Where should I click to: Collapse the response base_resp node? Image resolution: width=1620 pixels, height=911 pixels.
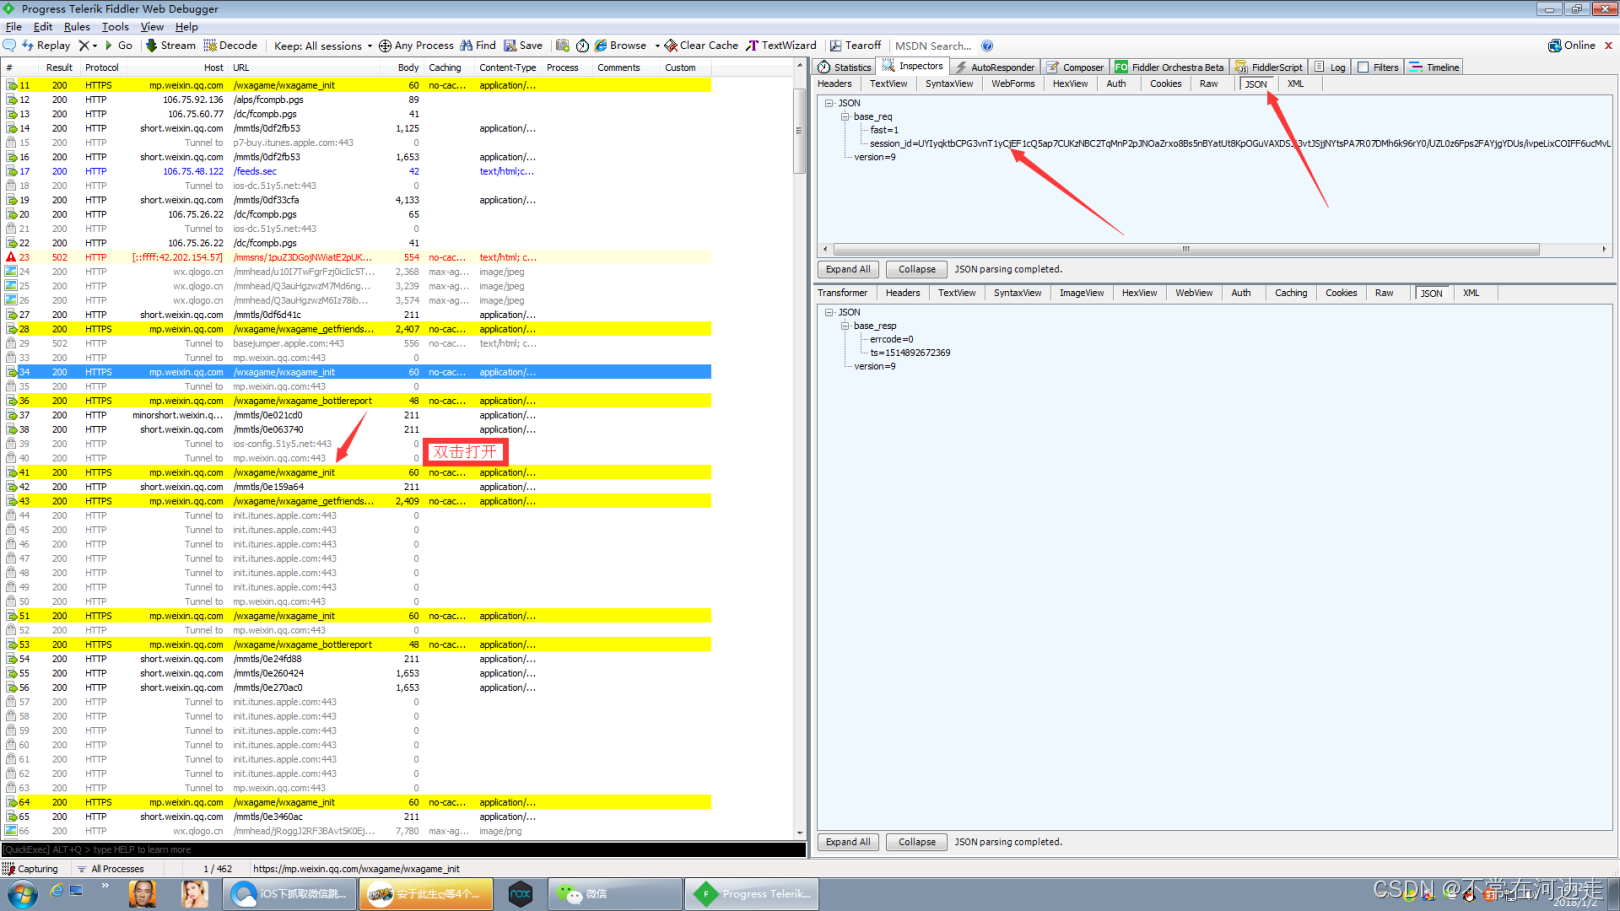point(845,326)
